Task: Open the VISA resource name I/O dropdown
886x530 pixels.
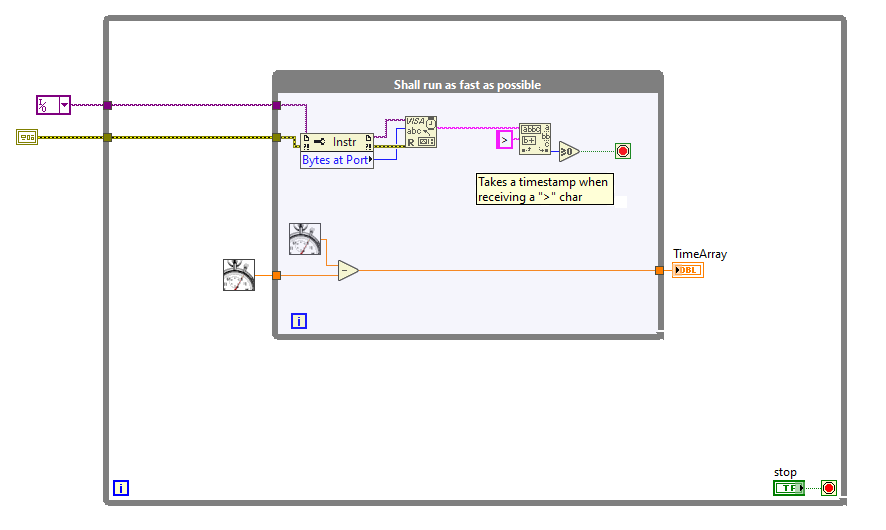Action: coord(64,105)
